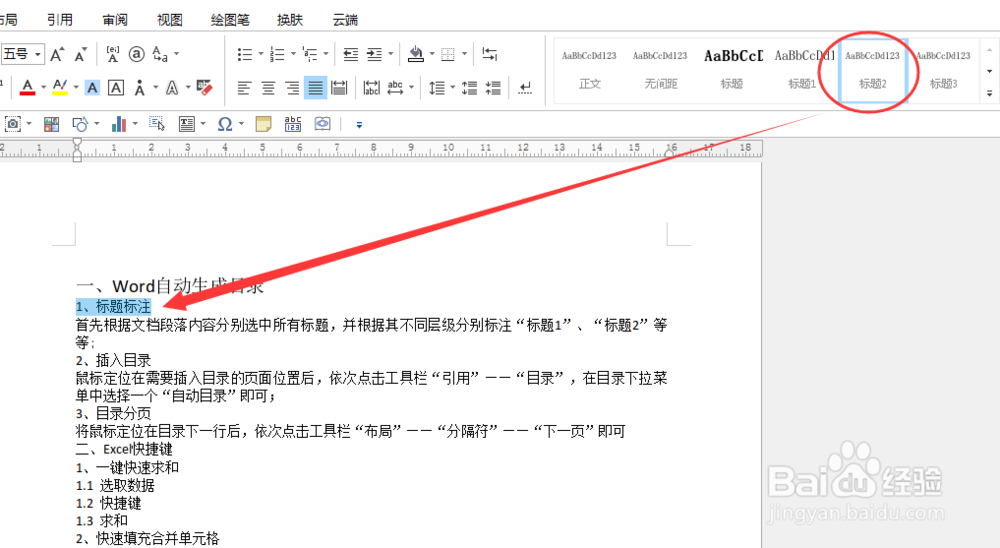Image resolution: width=1000 pixels, height=548 pixels.
Task: Toggle distributed alignment
Action: 339,87
